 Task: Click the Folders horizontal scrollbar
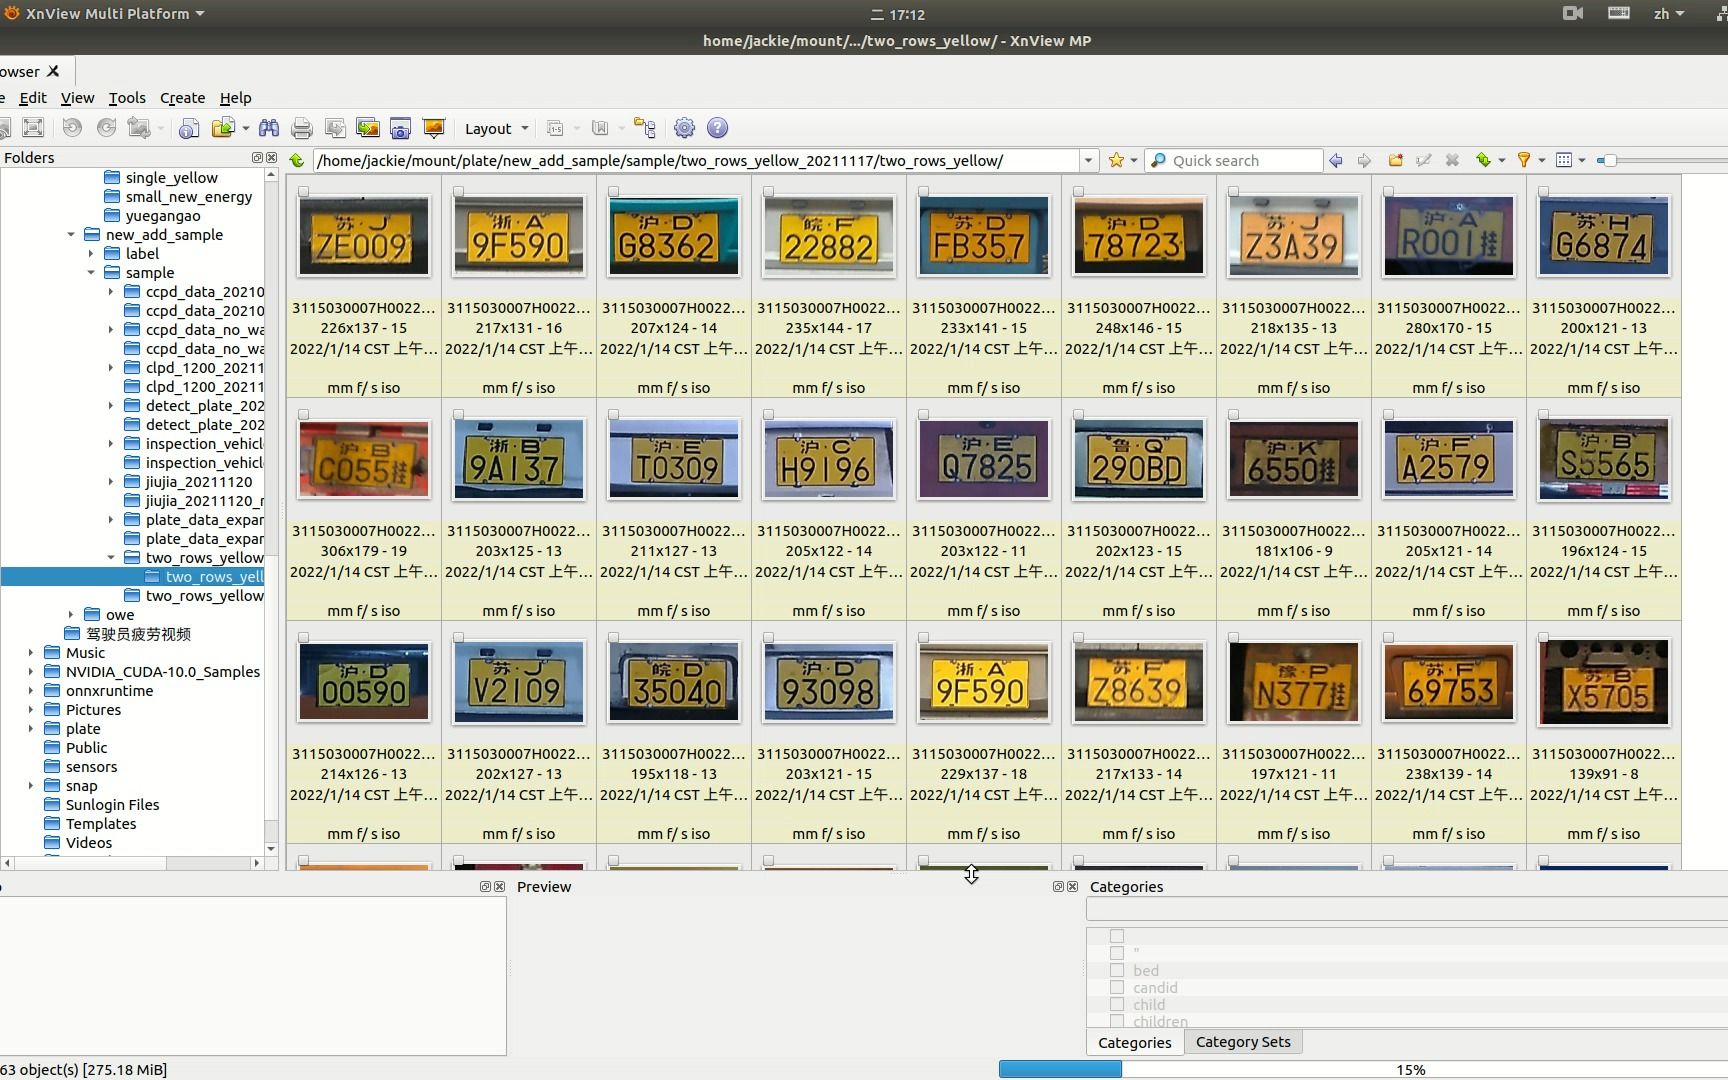click(131, 862)
